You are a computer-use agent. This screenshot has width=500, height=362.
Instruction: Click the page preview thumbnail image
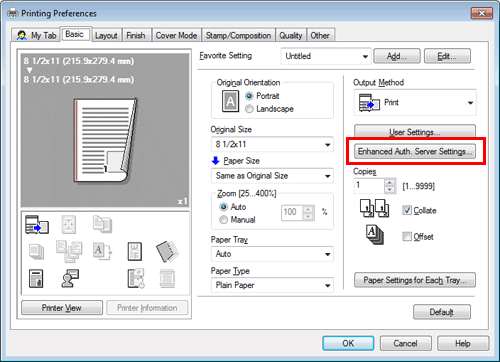pyautogui.click(x=105, y=140)
